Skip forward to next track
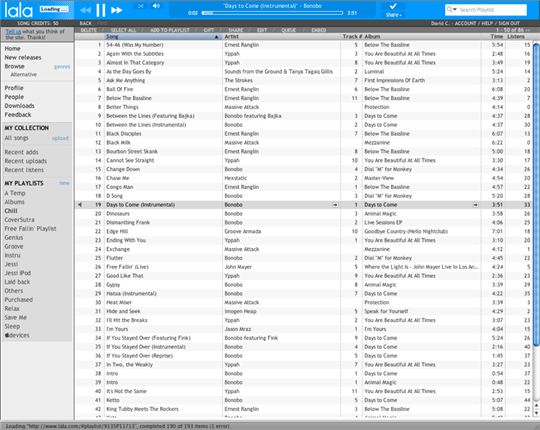This screenshot has height=430, width=540. click(x=117, y=10)
